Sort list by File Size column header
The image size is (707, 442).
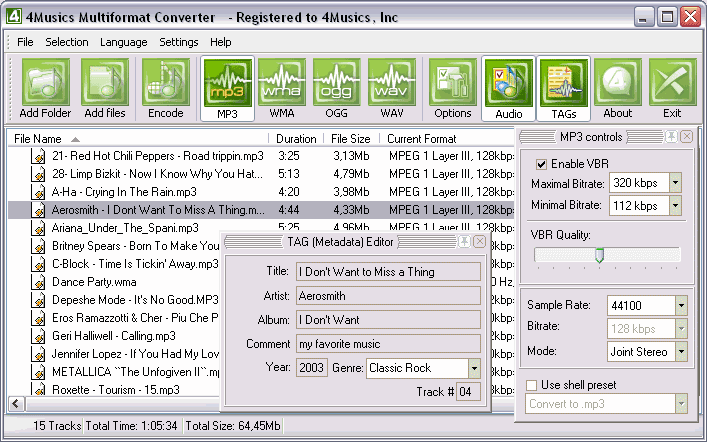pos(351,138)
